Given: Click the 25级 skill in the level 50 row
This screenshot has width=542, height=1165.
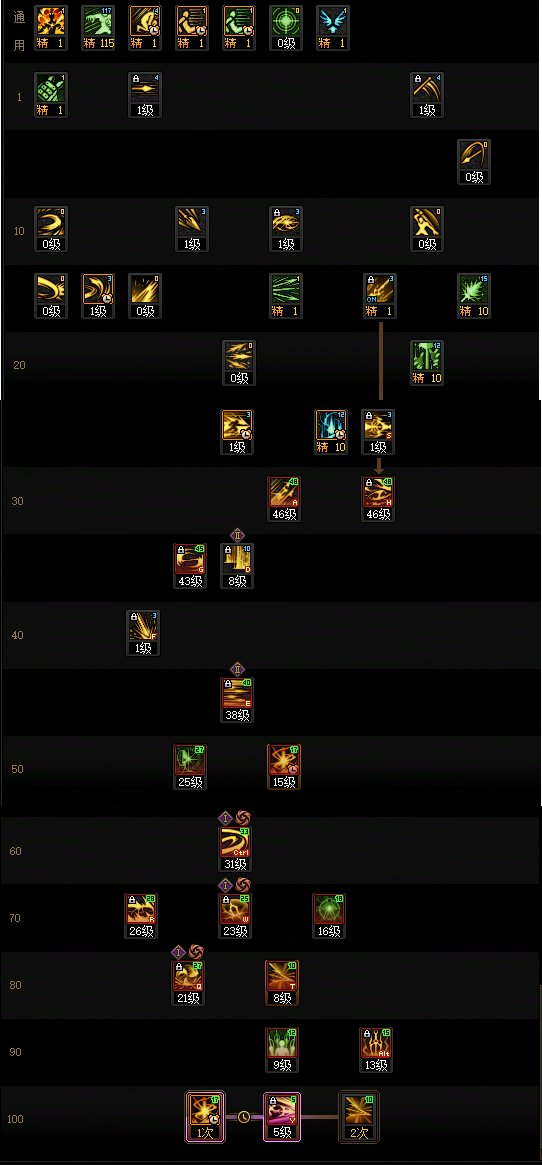Looking at the screenshot, I should point(190,767).
